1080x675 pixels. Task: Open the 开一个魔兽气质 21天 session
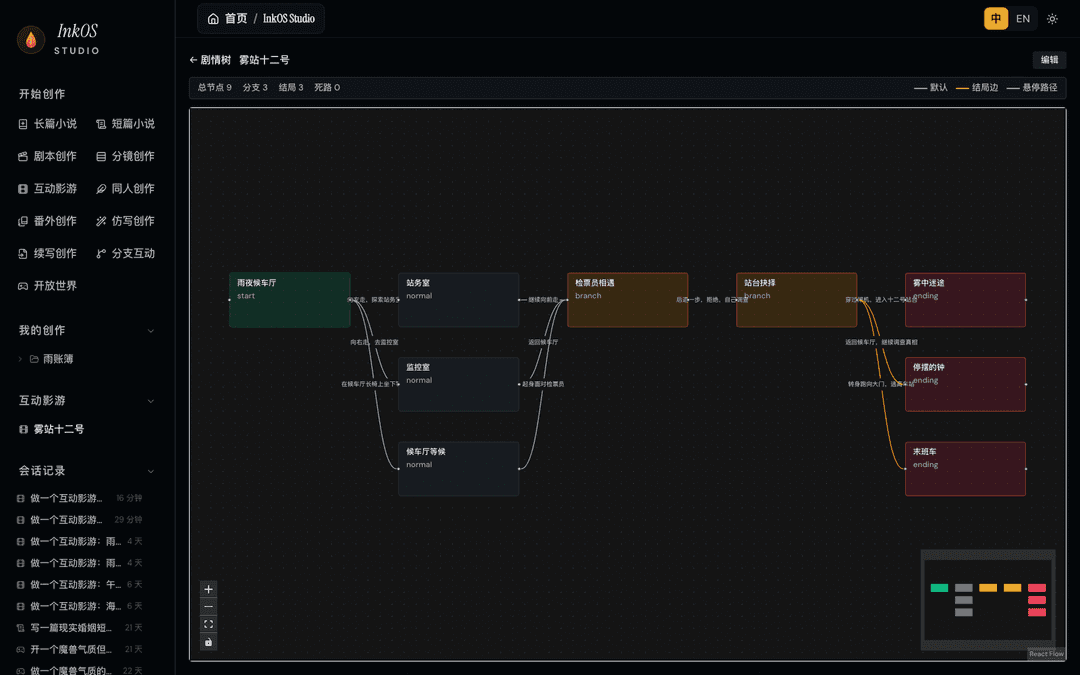tap(79, 649)
